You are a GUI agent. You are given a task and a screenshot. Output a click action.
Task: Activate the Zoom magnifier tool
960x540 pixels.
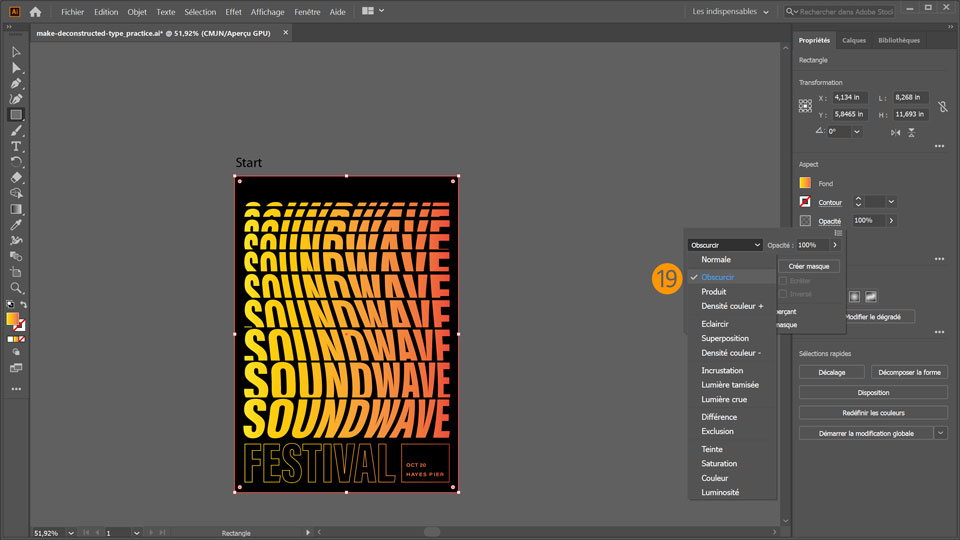point(16,288)
